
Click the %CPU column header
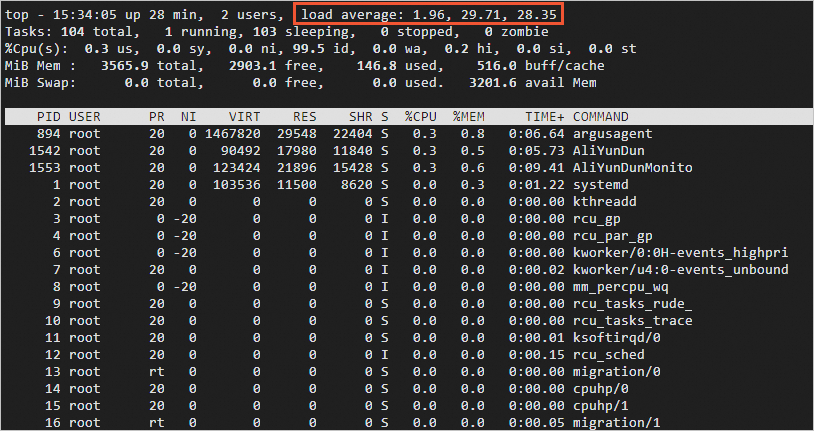(x=420, y=117)
